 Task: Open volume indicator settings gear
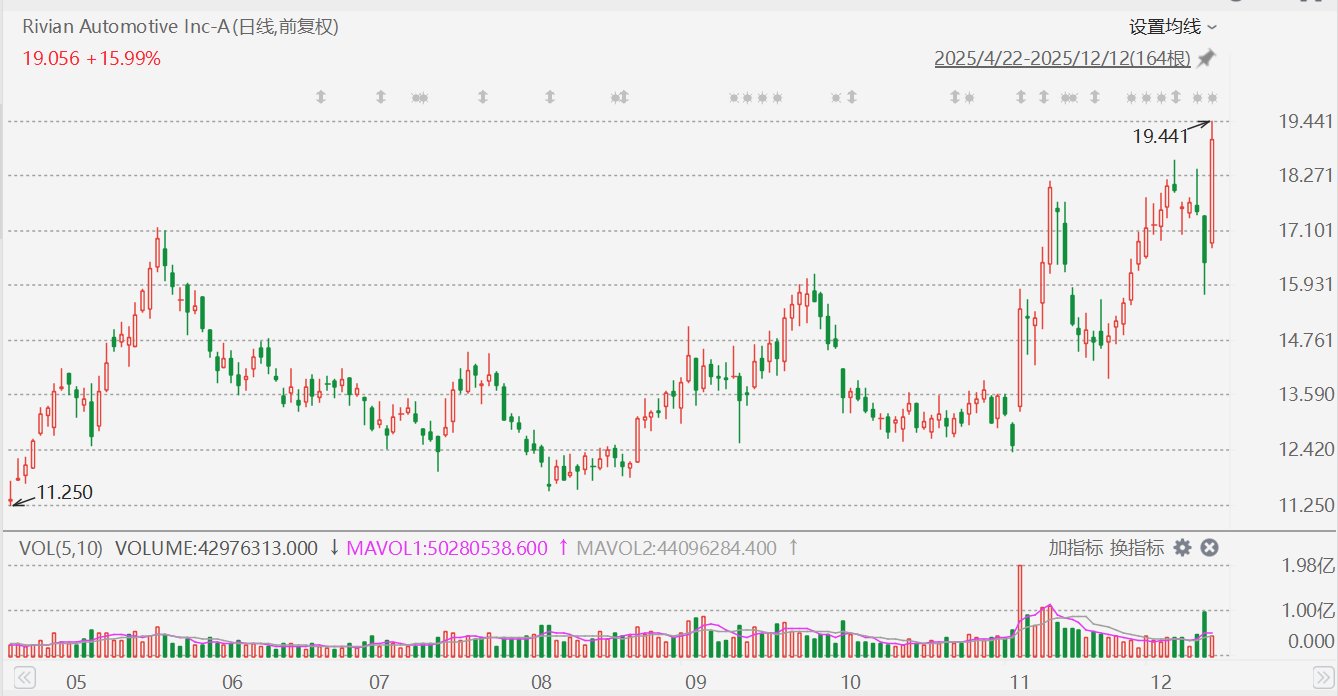(1182, 547)
